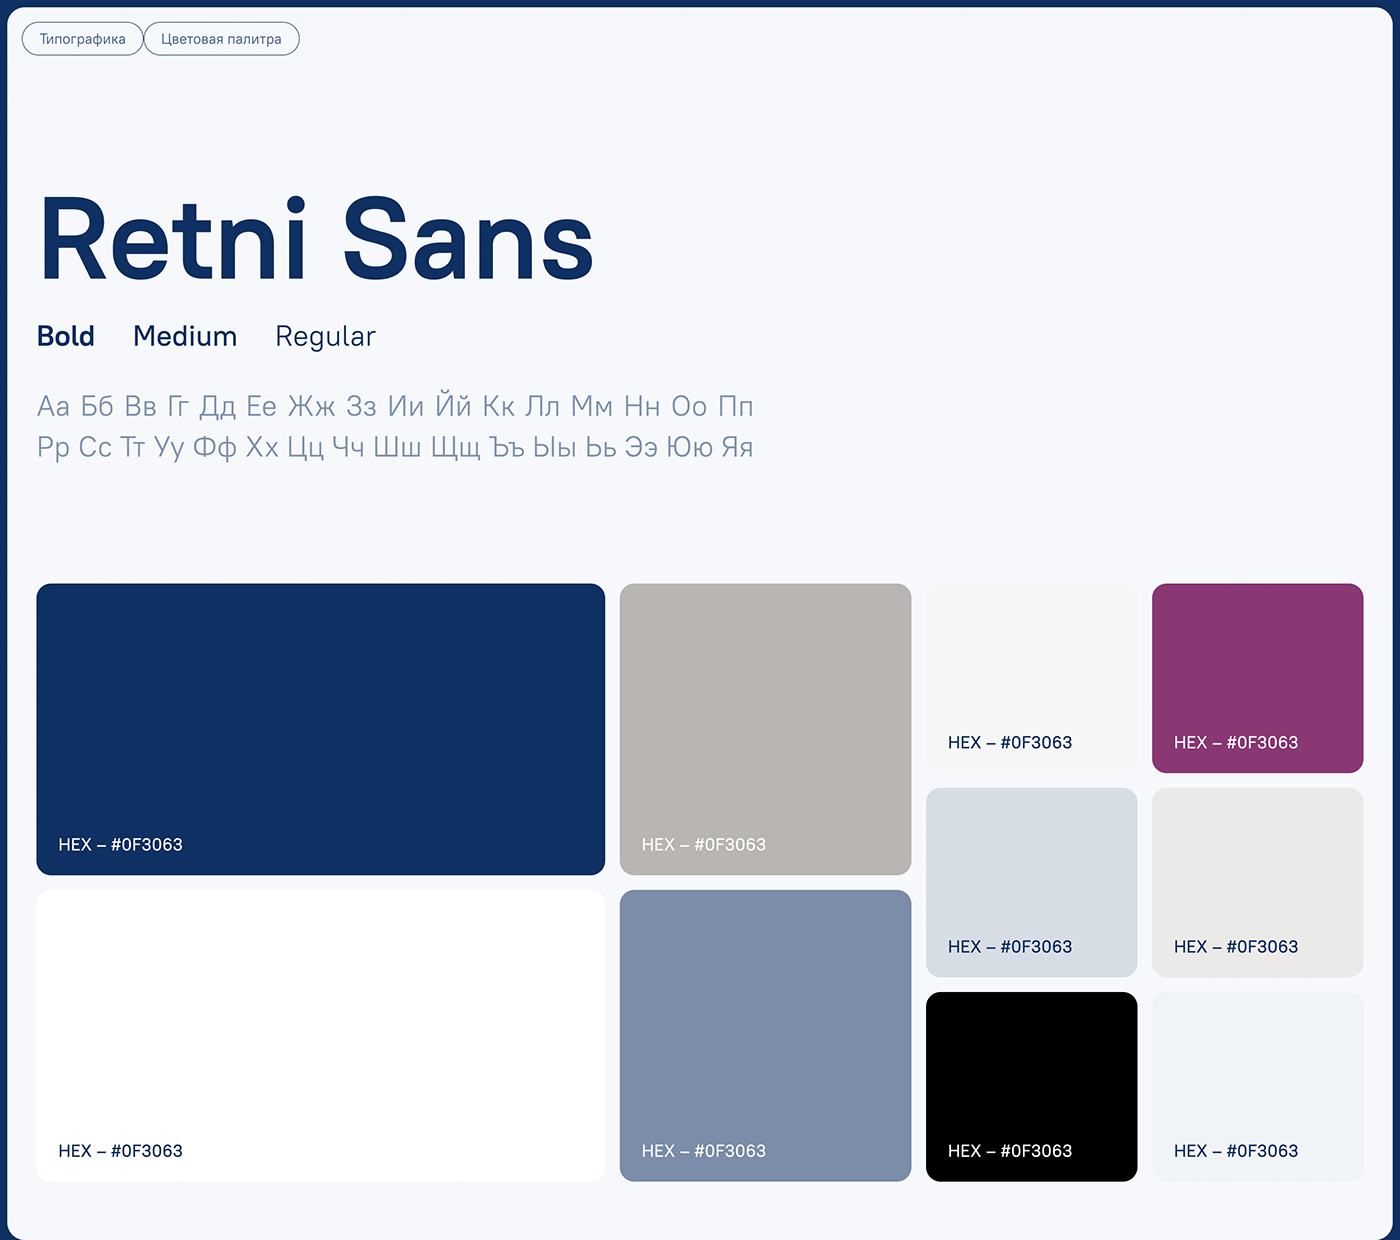Select the Bold font weight label
The width and height of the screenshot is (1400, 1240).
click(66, 336)
